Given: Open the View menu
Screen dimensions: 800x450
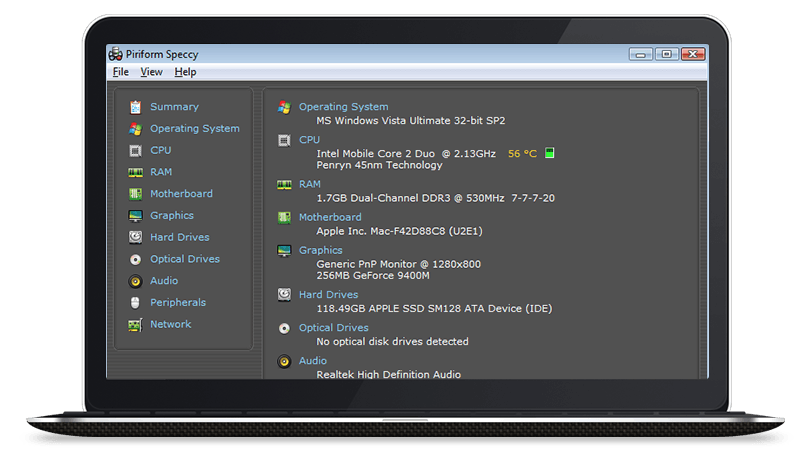Looking at the screenshot, I should (x=151, y=72).
